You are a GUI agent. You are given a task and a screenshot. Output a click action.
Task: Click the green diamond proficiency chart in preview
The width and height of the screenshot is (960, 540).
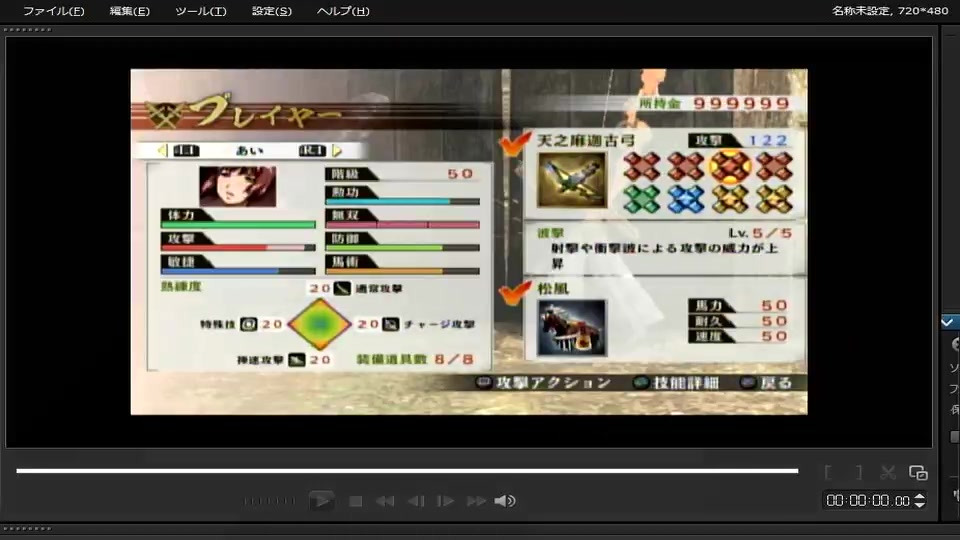[319, 324]
